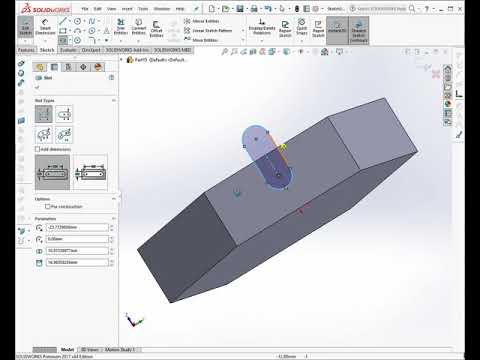This screenshot has width=480, height=360.
Task: Open the Slot tool dropdown arrow
Action: point(70,40)
